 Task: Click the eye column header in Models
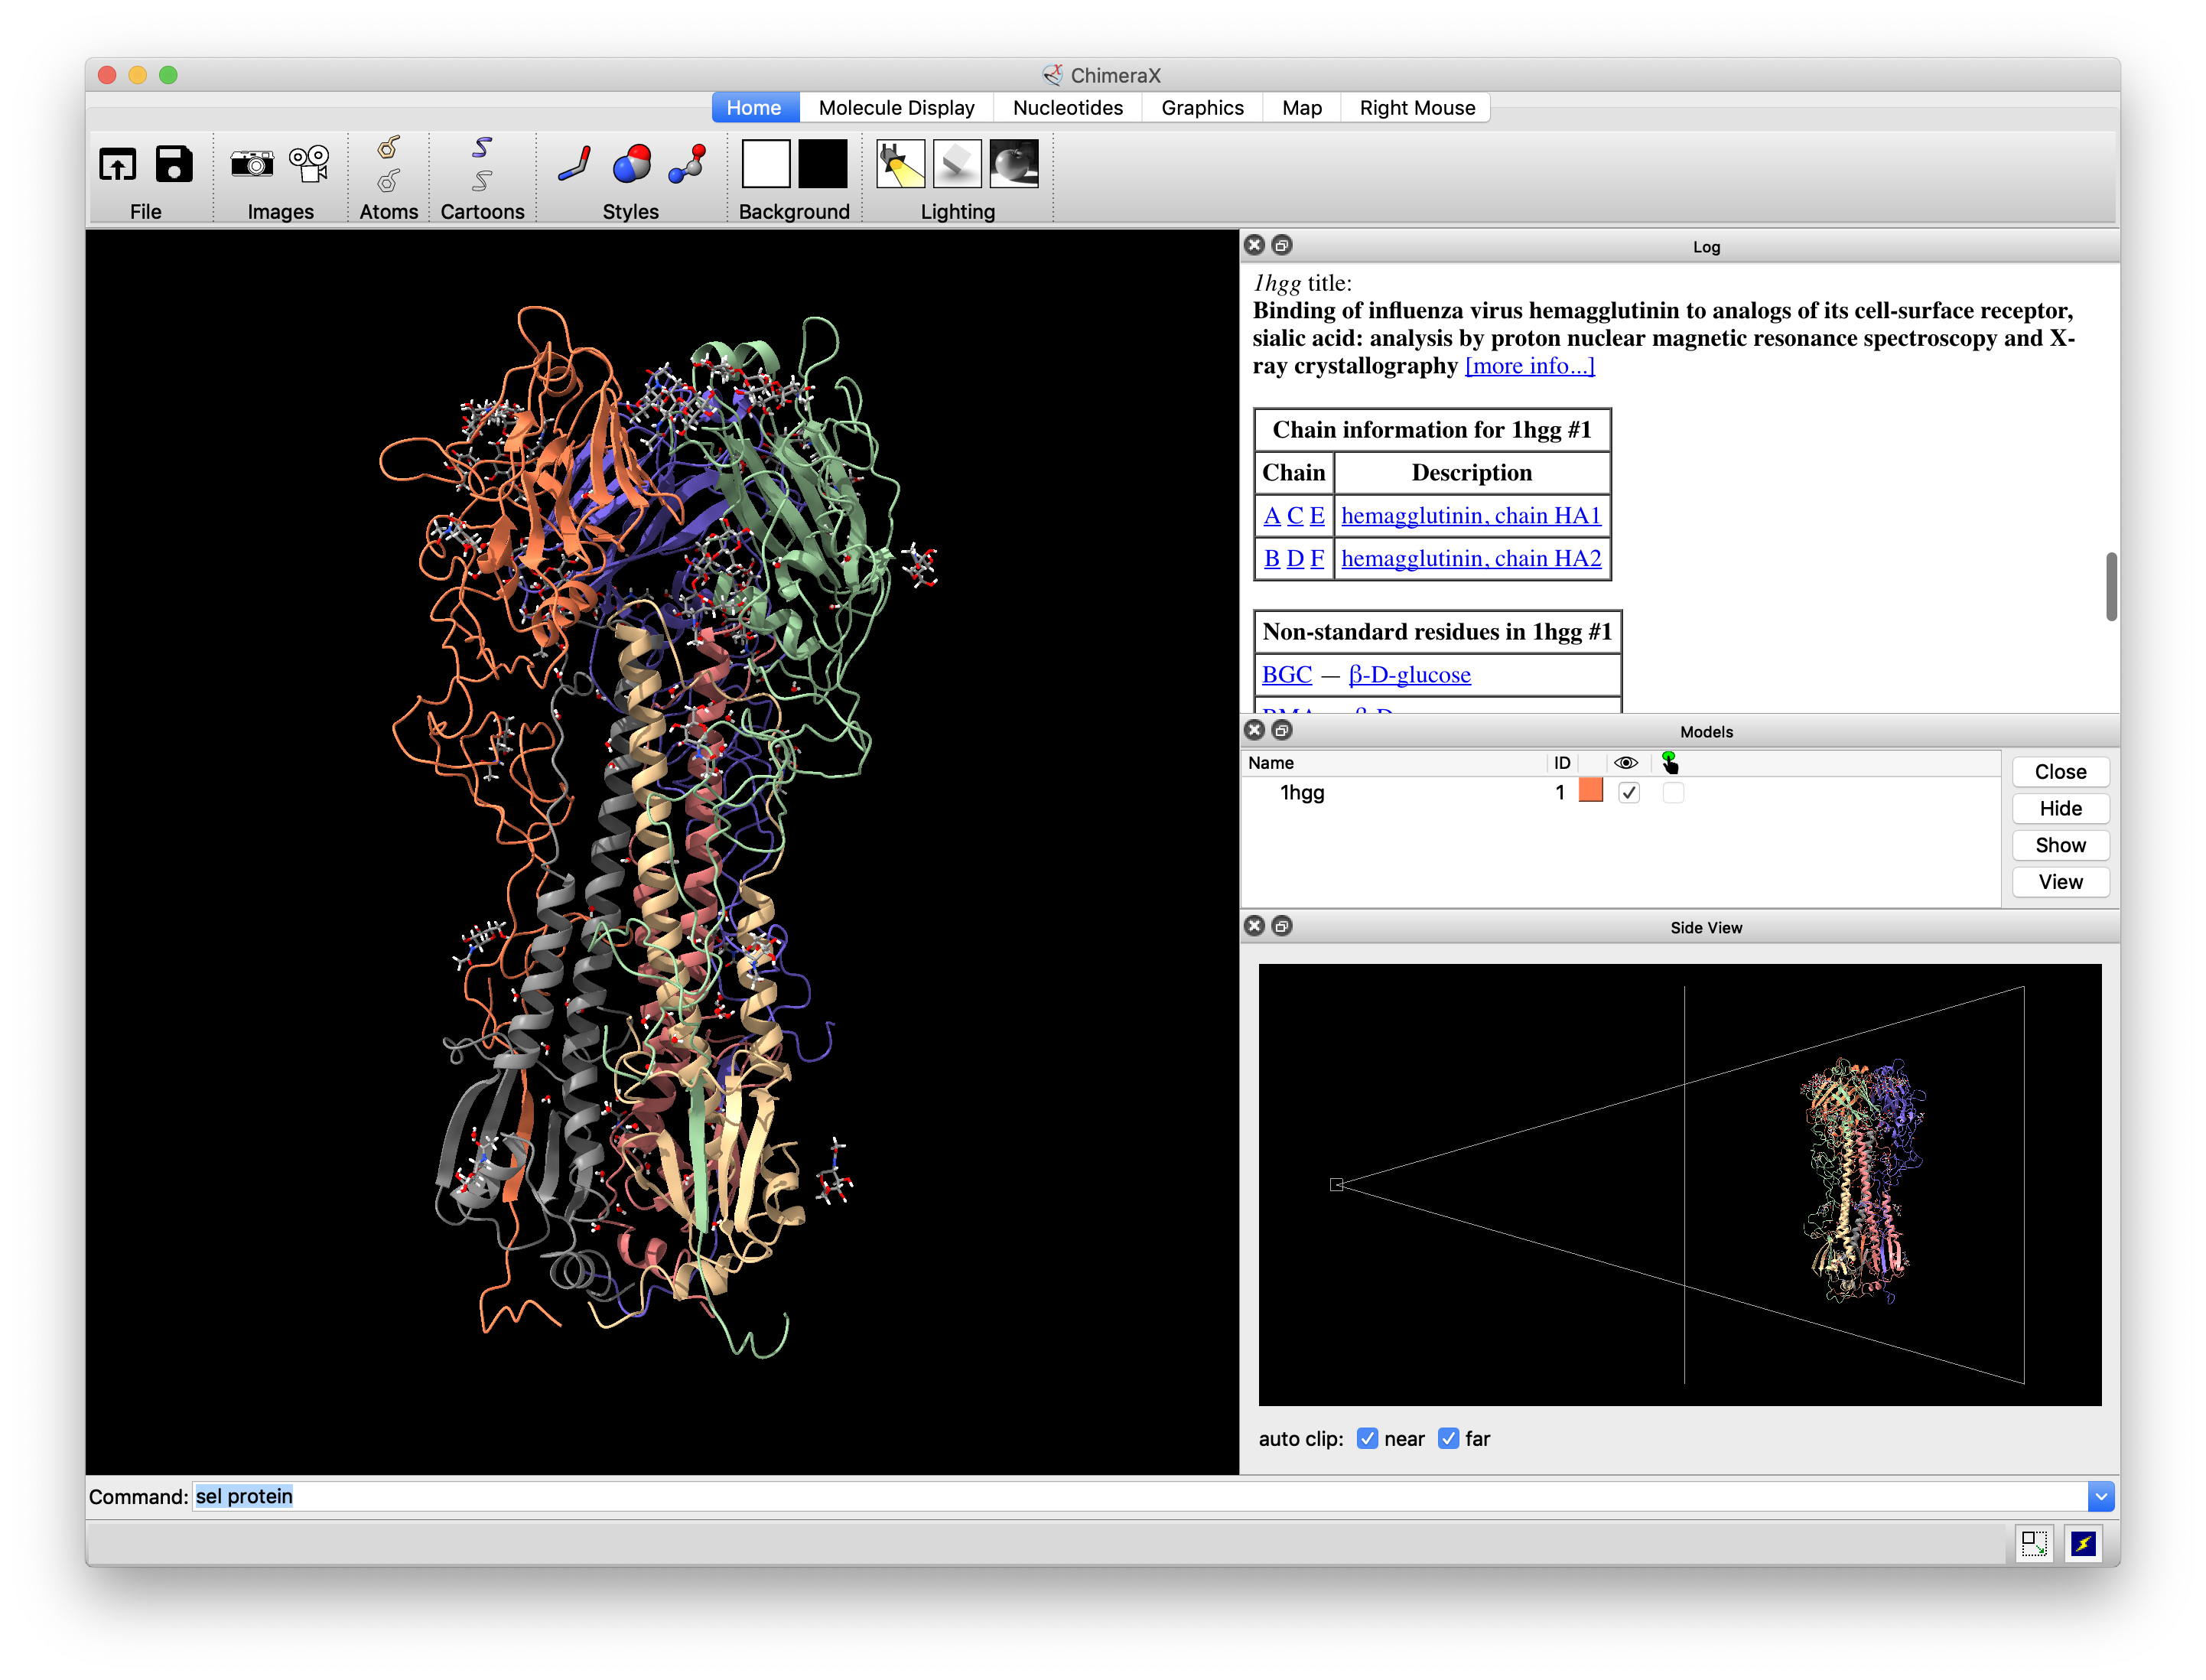(x=1625, y=763)
